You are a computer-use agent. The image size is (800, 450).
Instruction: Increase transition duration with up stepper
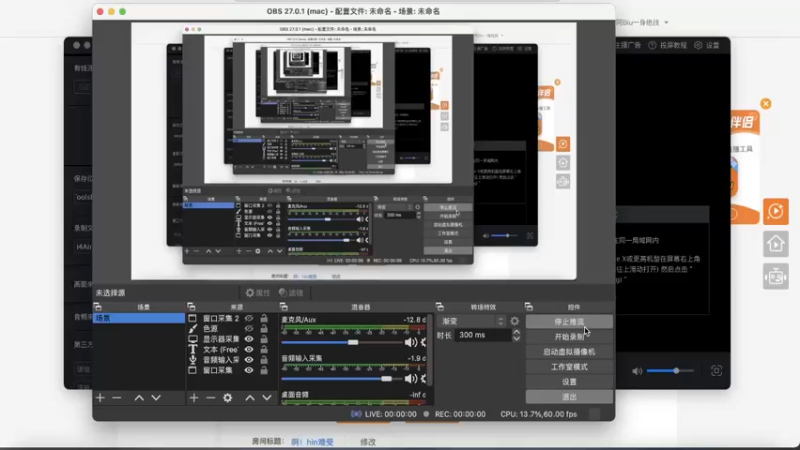point(516,332)
